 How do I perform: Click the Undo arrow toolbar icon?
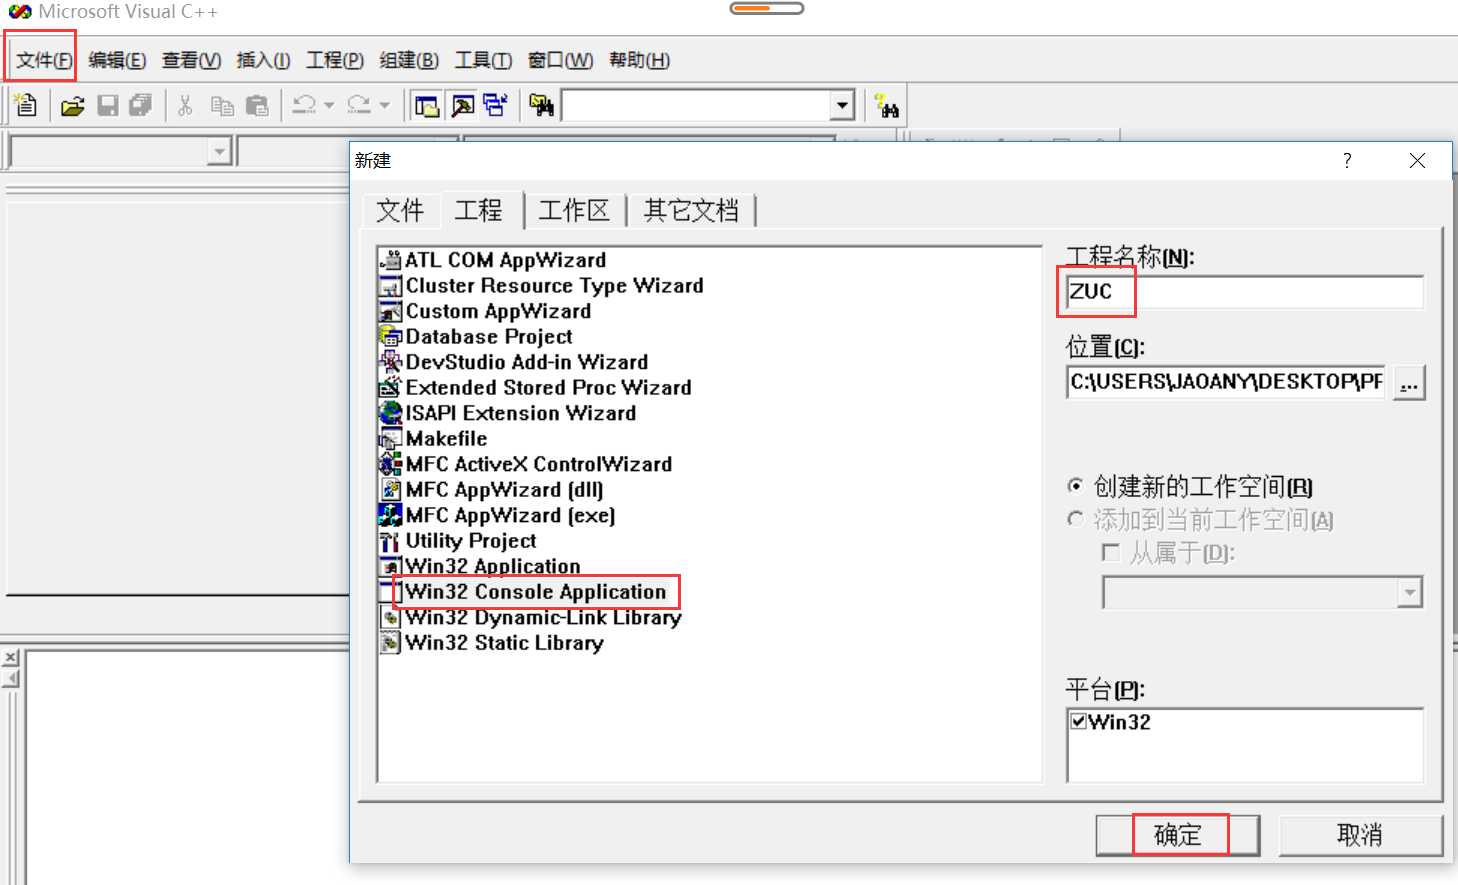(x=305, y=105)
